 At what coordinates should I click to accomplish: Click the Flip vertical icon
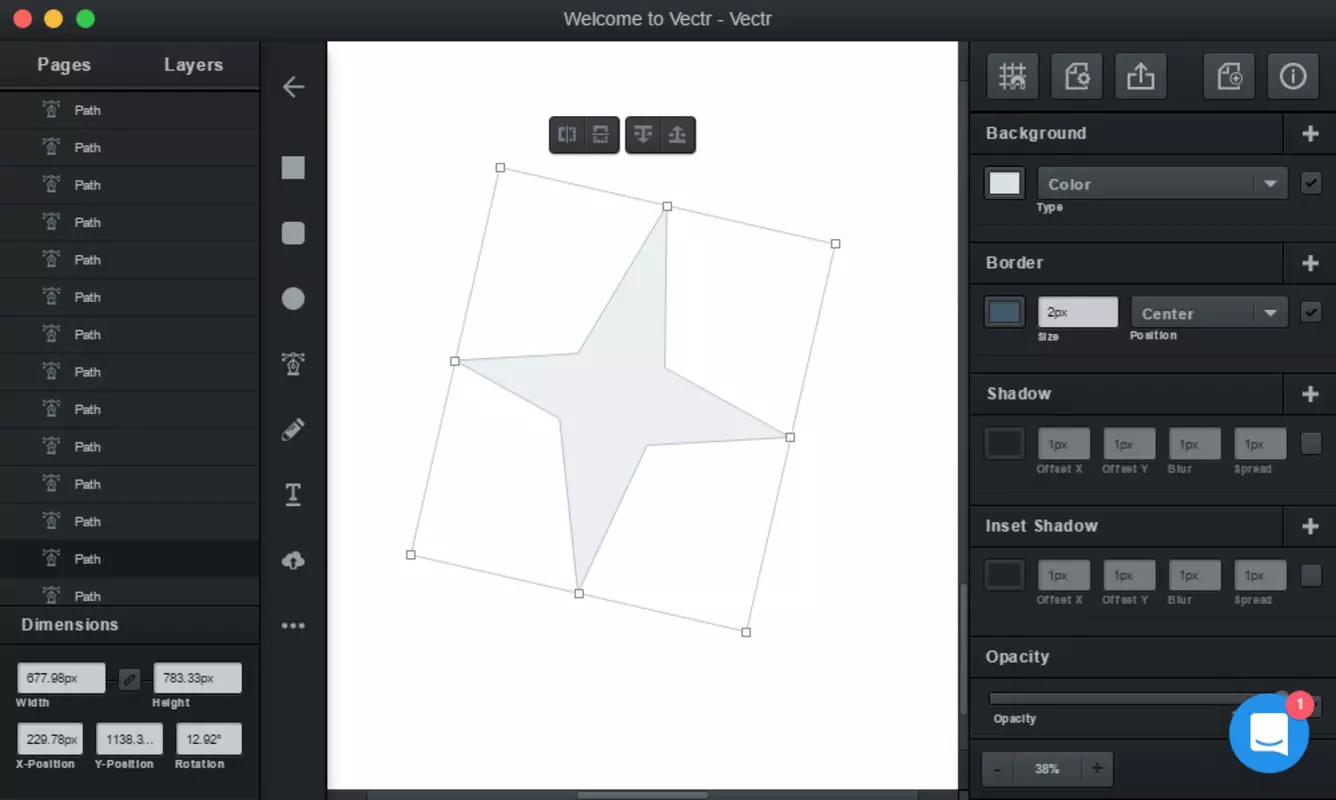[x=600, y=135]
